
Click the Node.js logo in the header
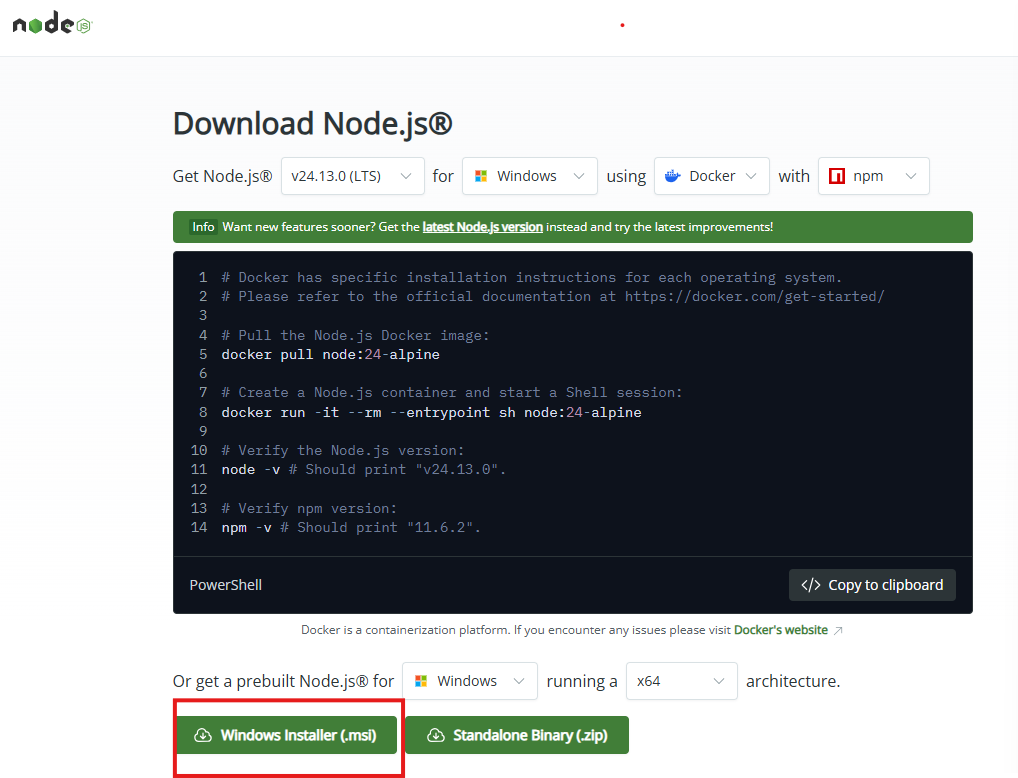click(52, 25)
